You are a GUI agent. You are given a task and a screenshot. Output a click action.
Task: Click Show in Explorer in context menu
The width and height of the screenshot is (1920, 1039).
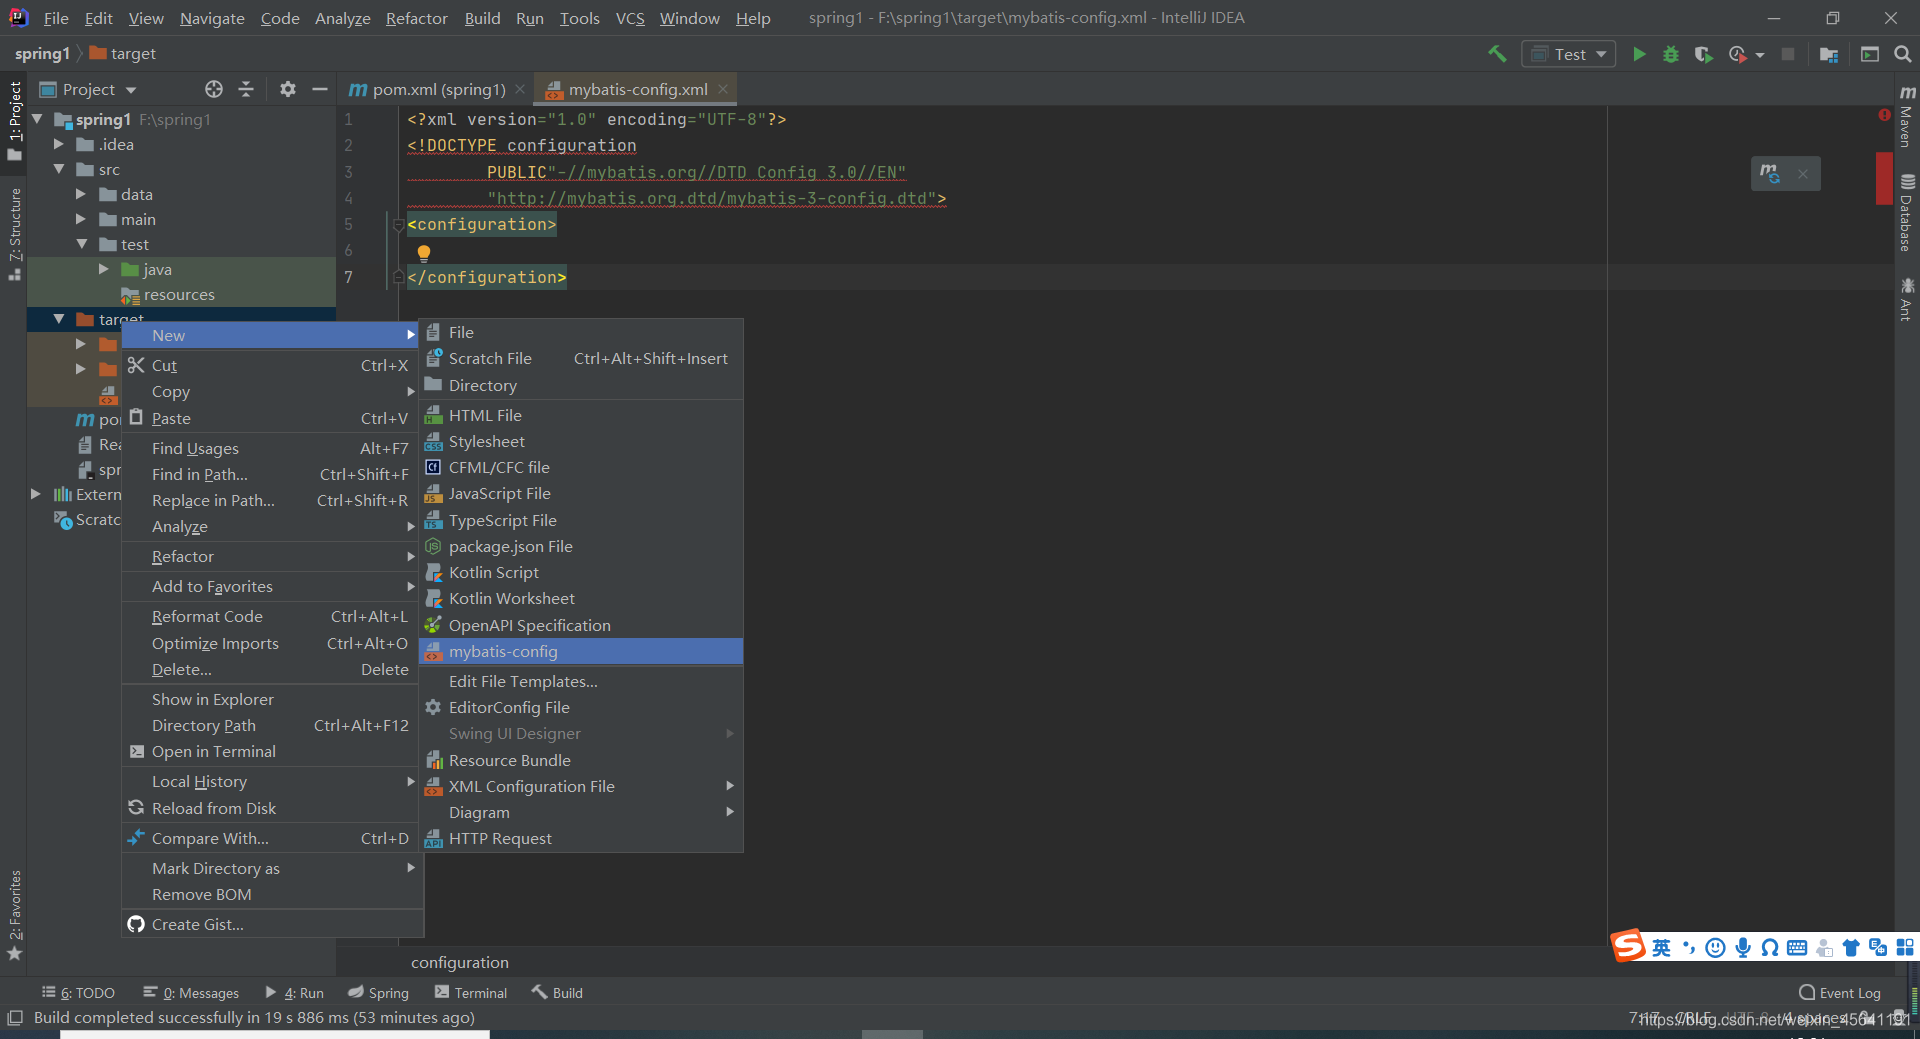272,699
